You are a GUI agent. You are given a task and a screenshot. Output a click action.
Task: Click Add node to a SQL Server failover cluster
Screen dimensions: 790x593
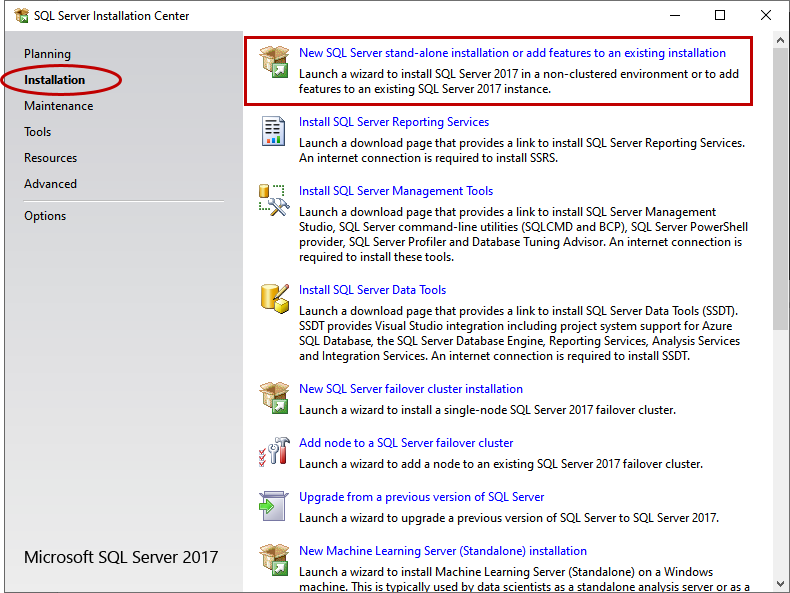pos(406,443)
